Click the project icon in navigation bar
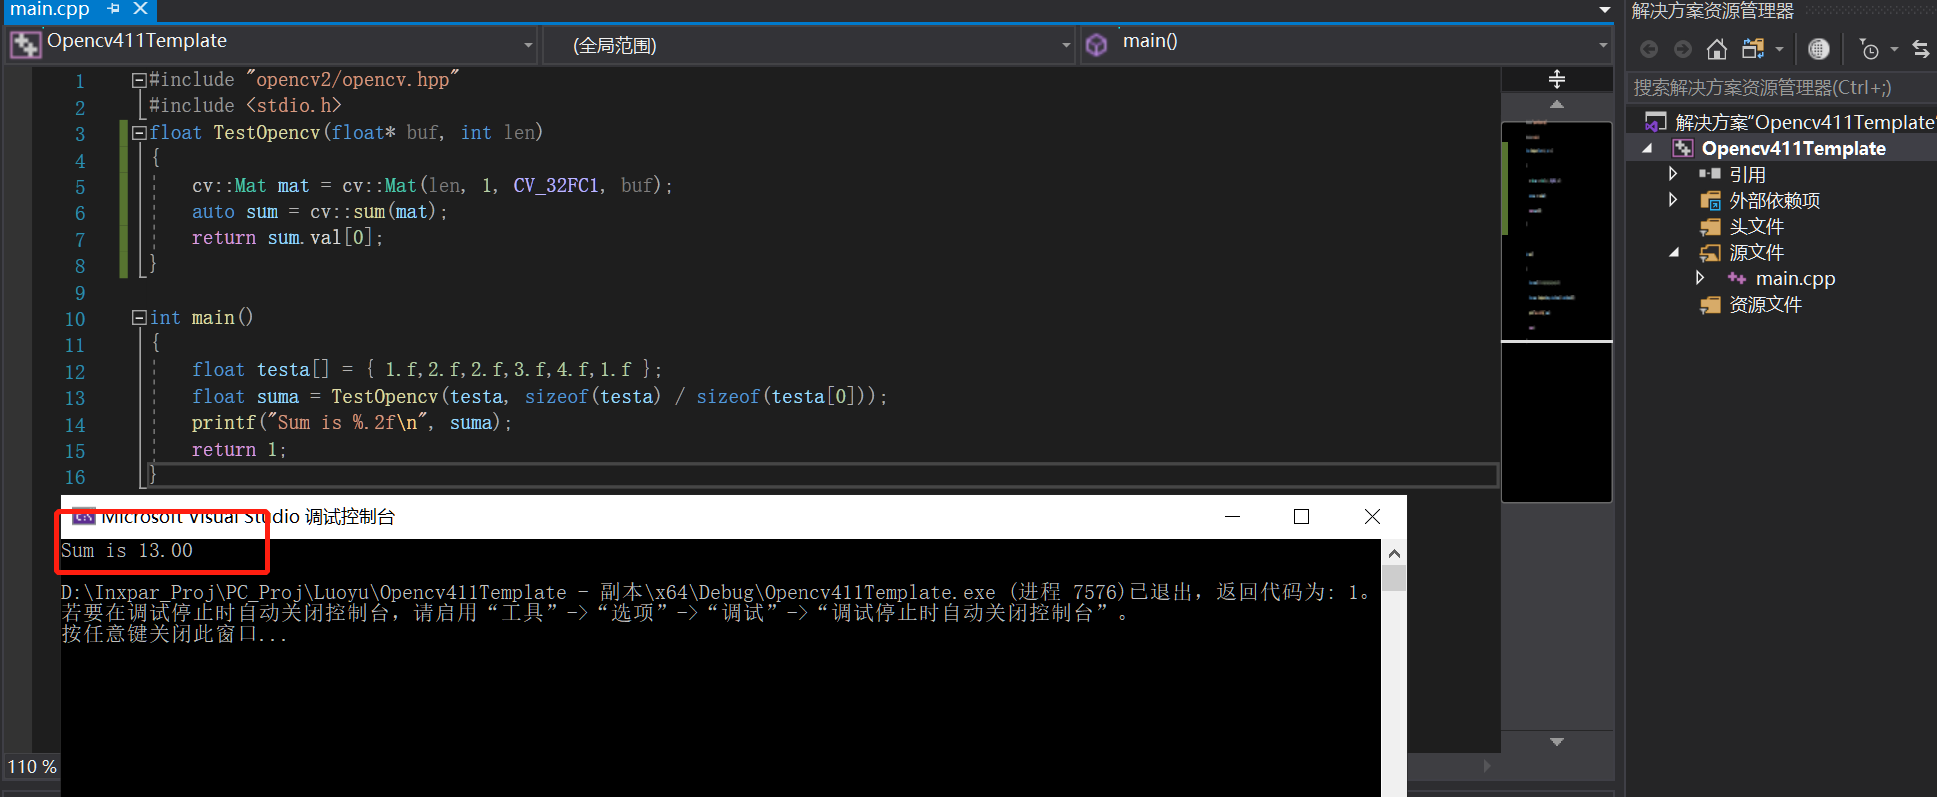Screen dimensions: 1937x797 [x=25, y=45]
